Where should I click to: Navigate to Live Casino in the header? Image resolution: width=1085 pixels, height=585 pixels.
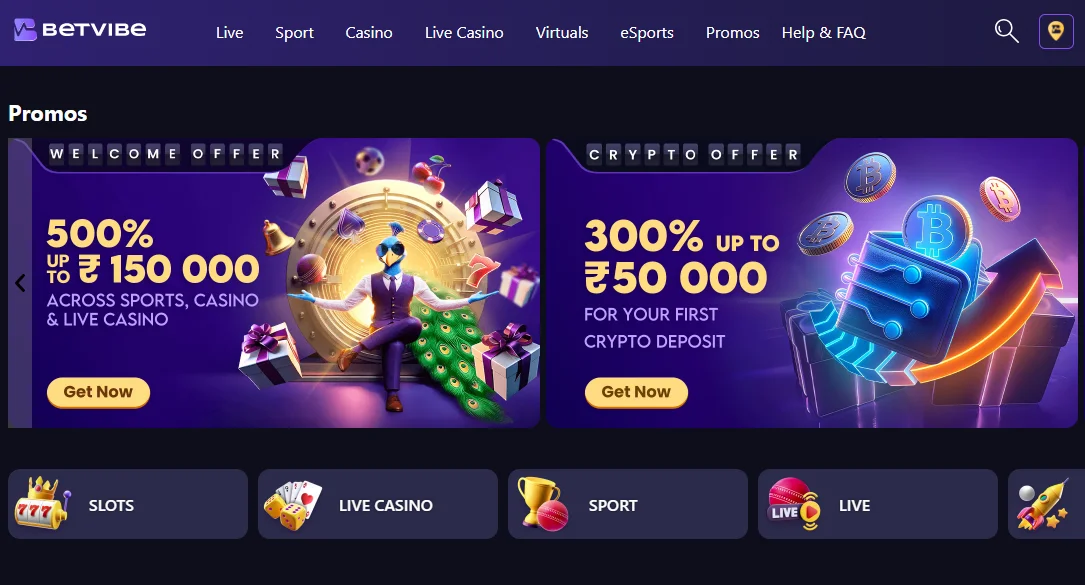(464, 33)
